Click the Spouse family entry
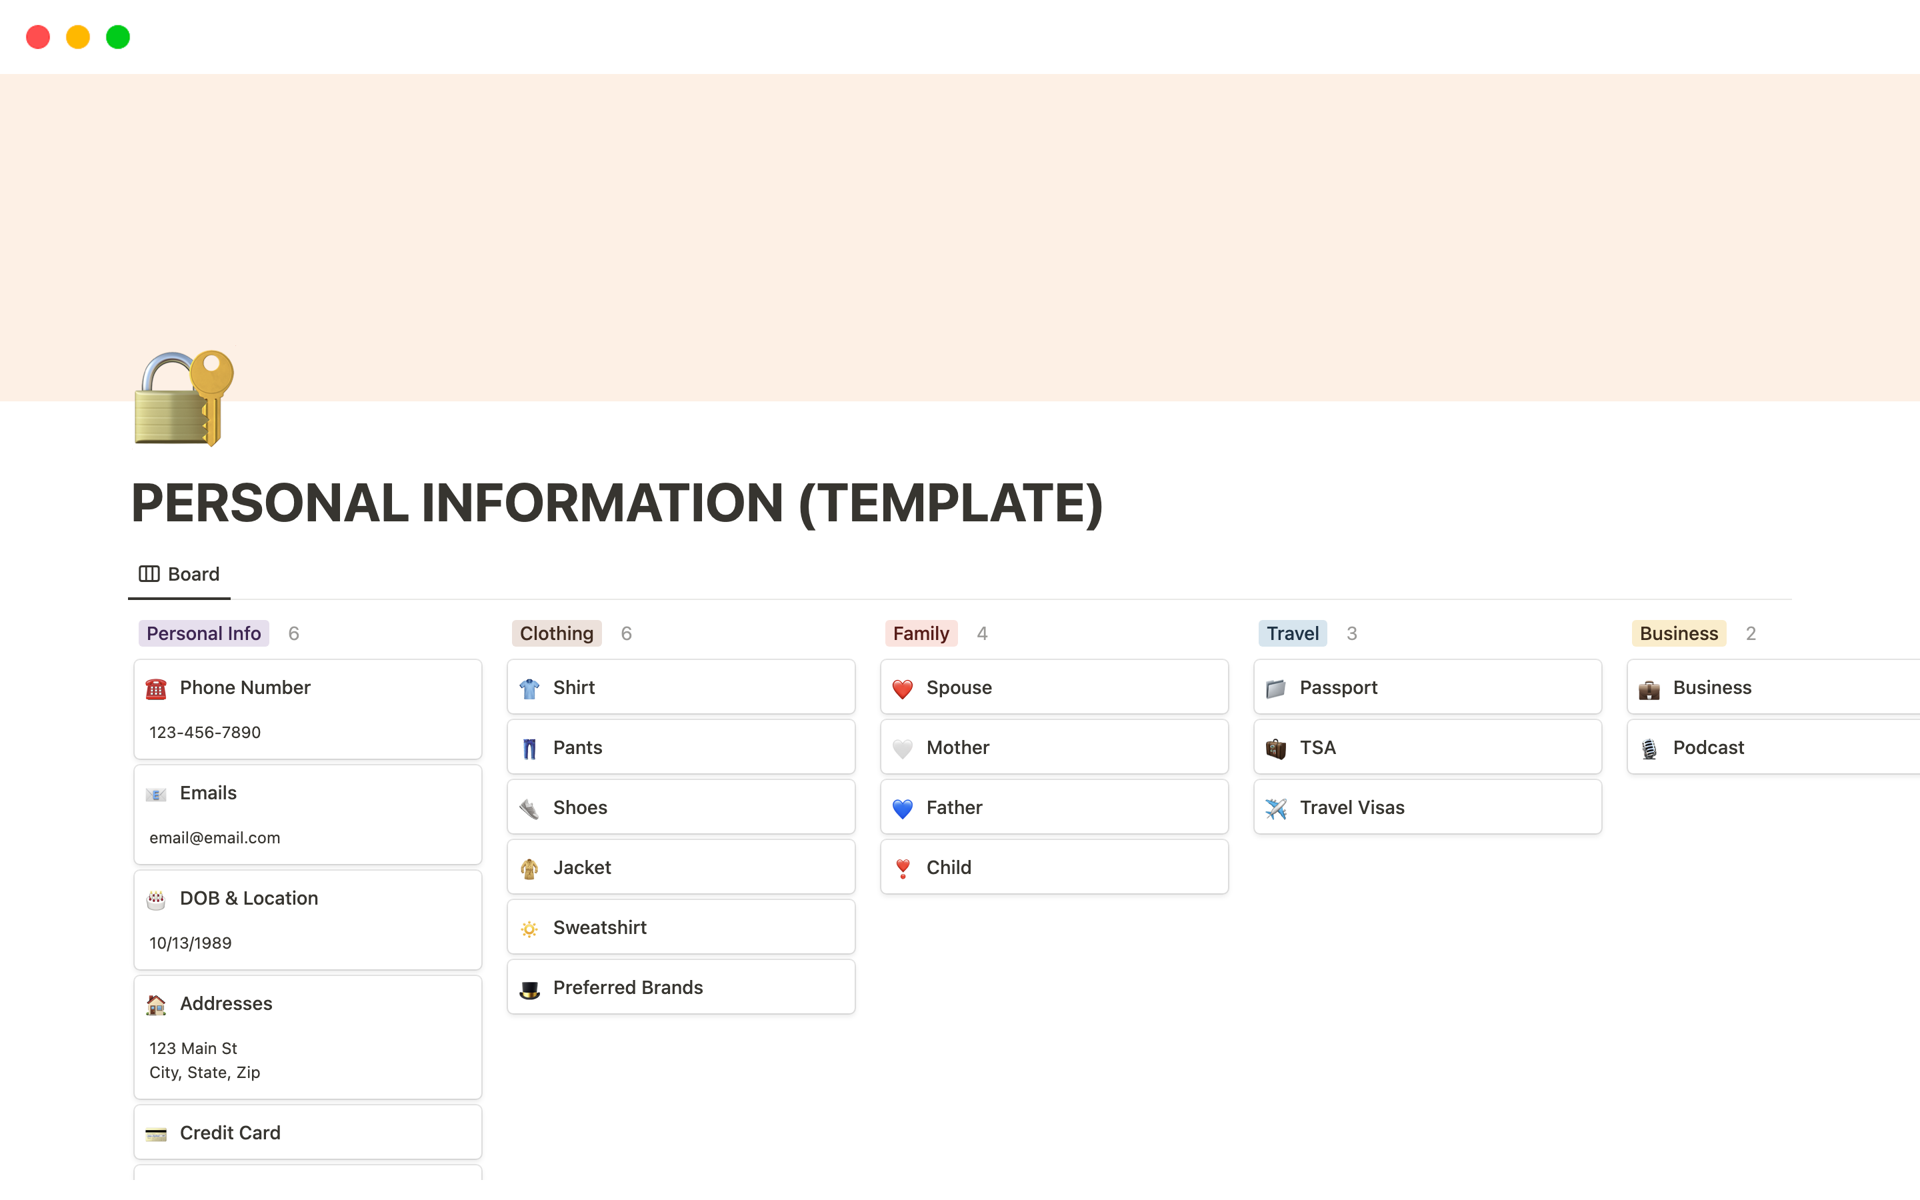The height and width of the screenshot is (1200, 1920). pos(1053,687)
